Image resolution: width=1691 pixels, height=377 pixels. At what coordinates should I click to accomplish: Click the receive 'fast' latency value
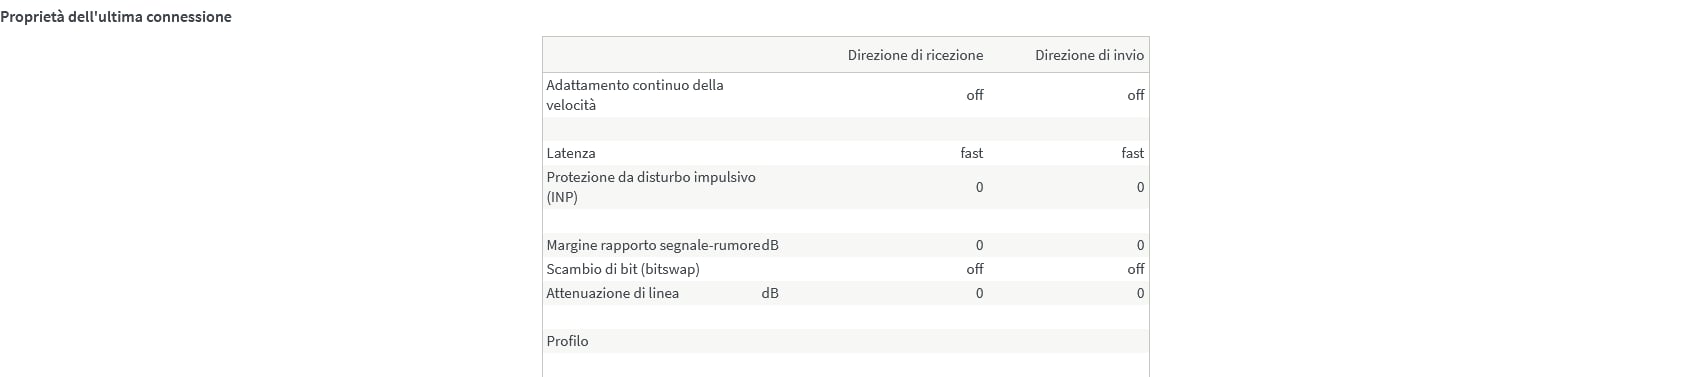coord(972,153)
